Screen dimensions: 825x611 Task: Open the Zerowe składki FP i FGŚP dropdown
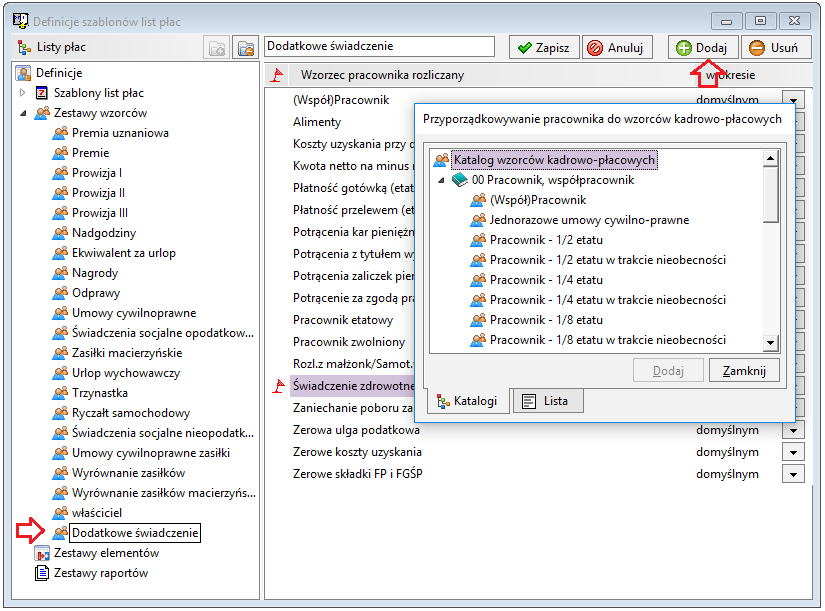coord(793,475)
